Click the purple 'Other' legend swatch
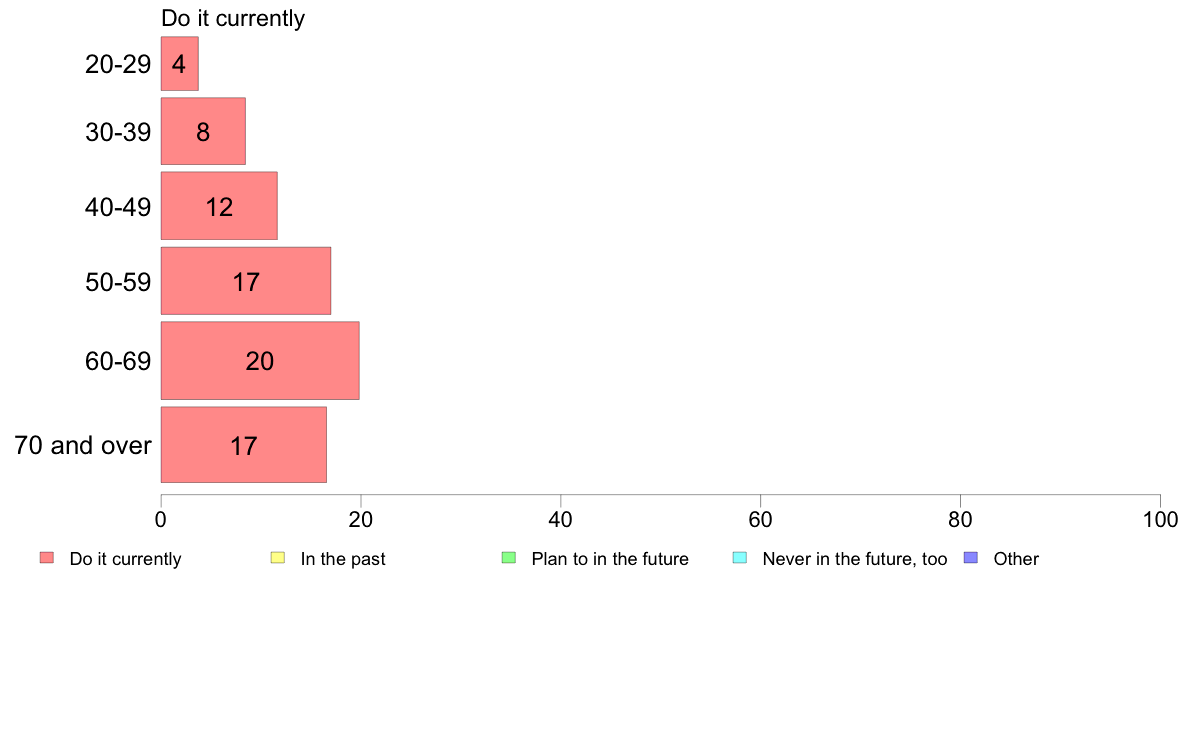 point(971,558)
